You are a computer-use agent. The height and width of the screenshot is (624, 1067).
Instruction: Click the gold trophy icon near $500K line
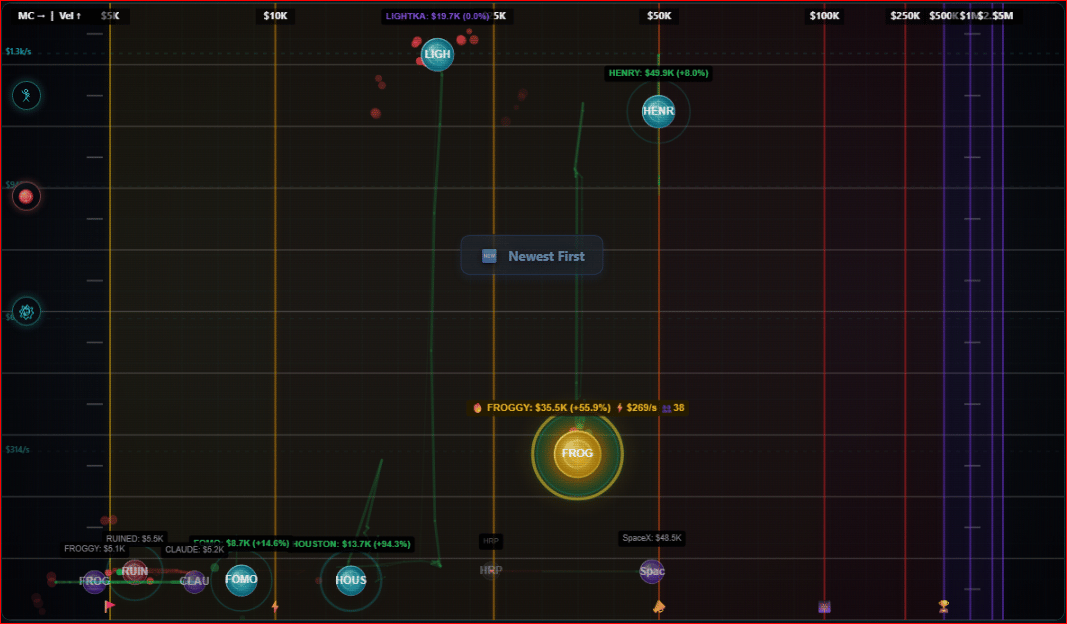click(x=943, y=606)
